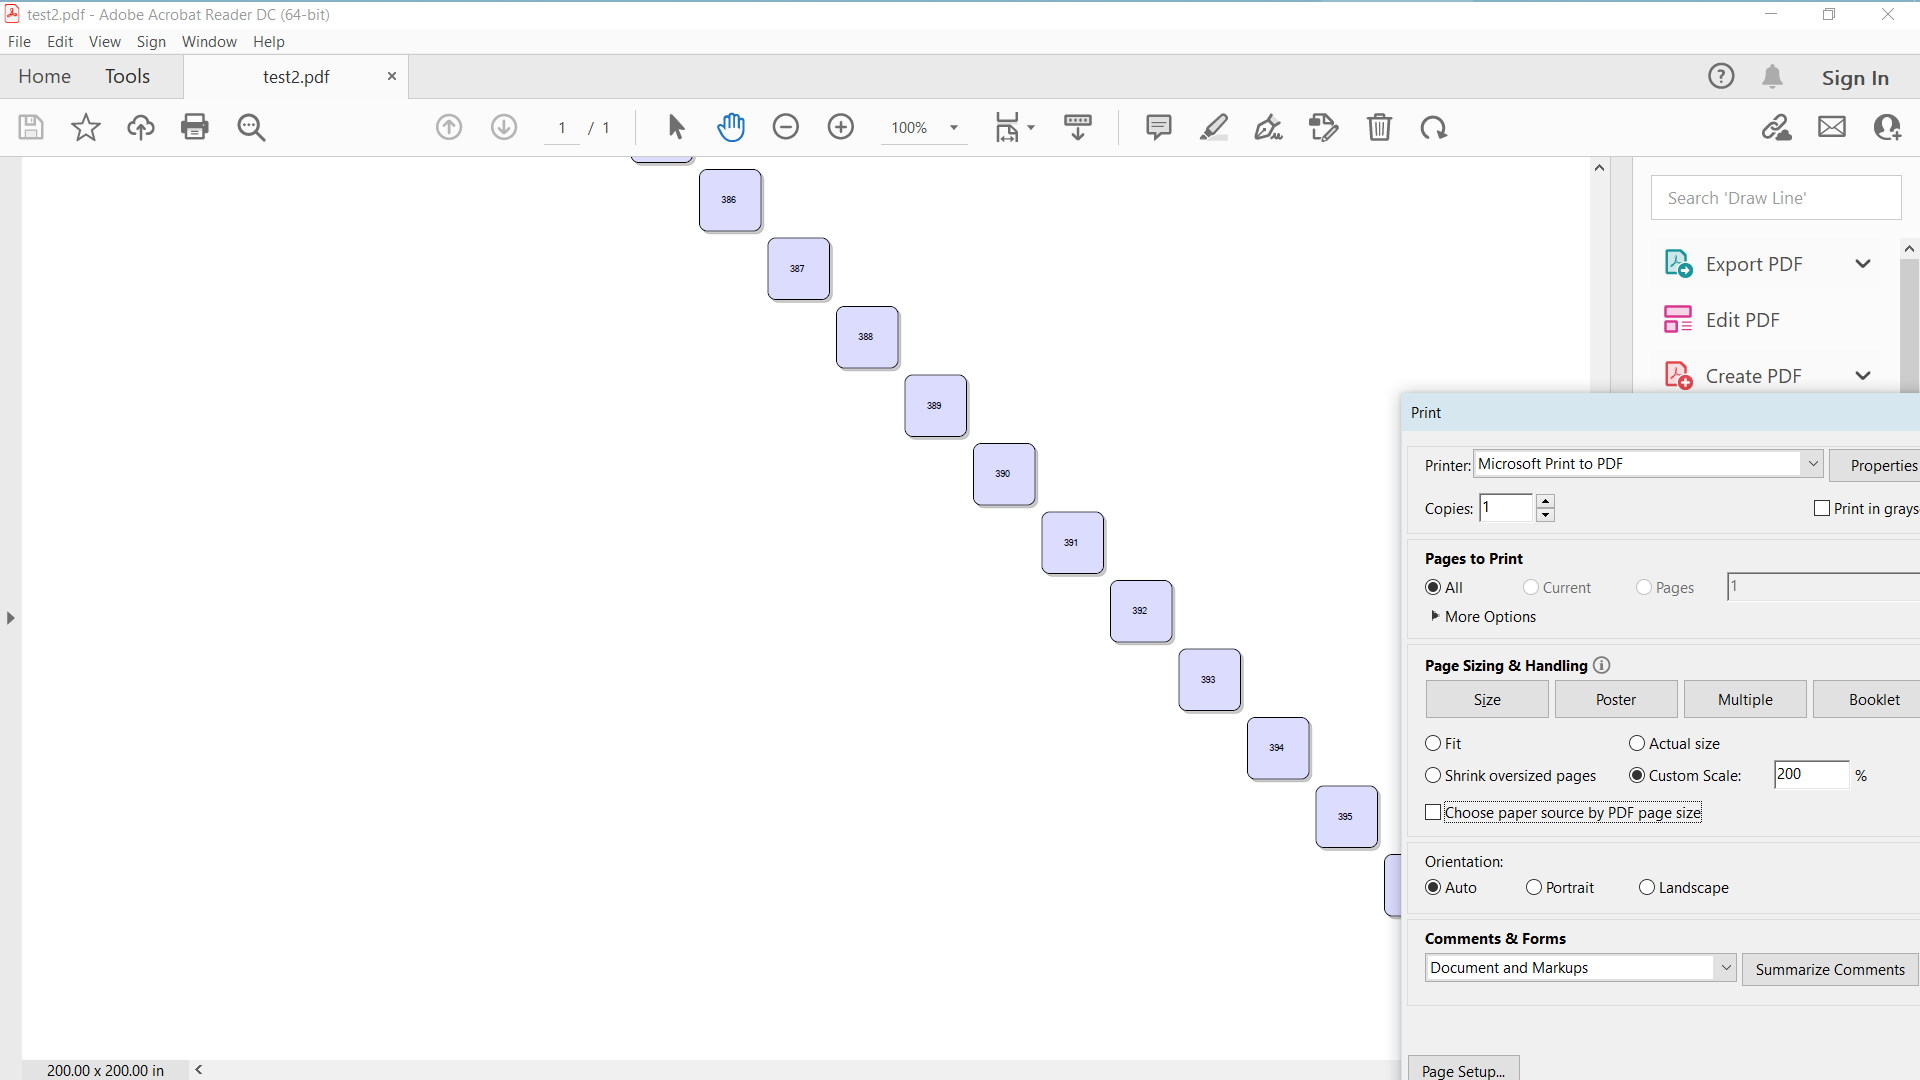The image size is (1920, 1080).
Task: Select the Custom Scale radio button
Action: click(1637, 776)
